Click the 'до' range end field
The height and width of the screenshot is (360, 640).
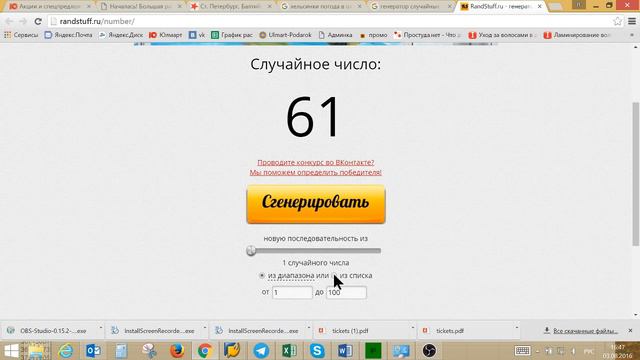346,292
